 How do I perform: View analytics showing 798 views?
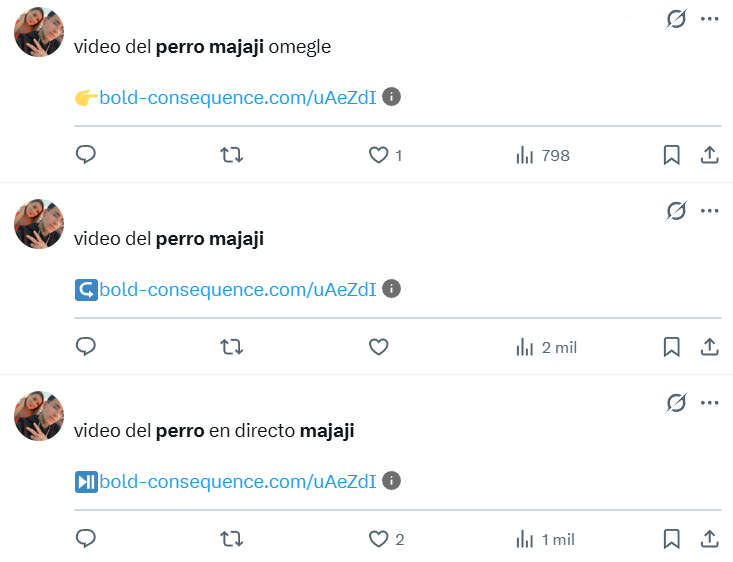[x=542, y=155]
